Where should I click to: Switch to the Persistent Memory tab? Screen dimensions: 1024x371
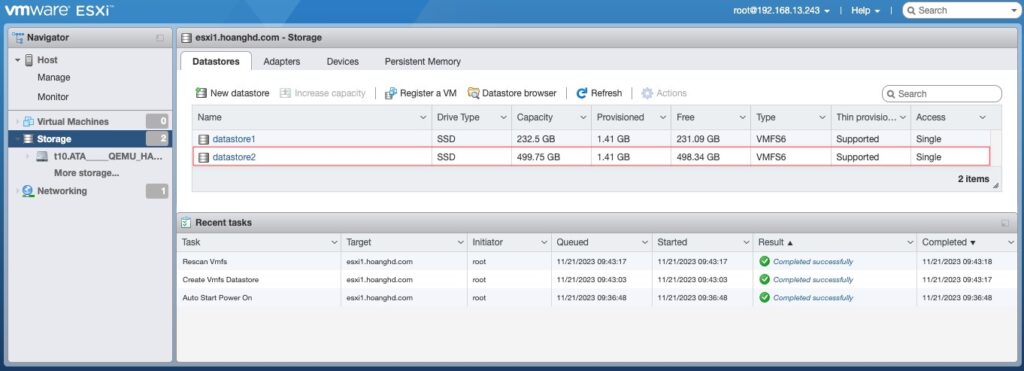(423, 61)
